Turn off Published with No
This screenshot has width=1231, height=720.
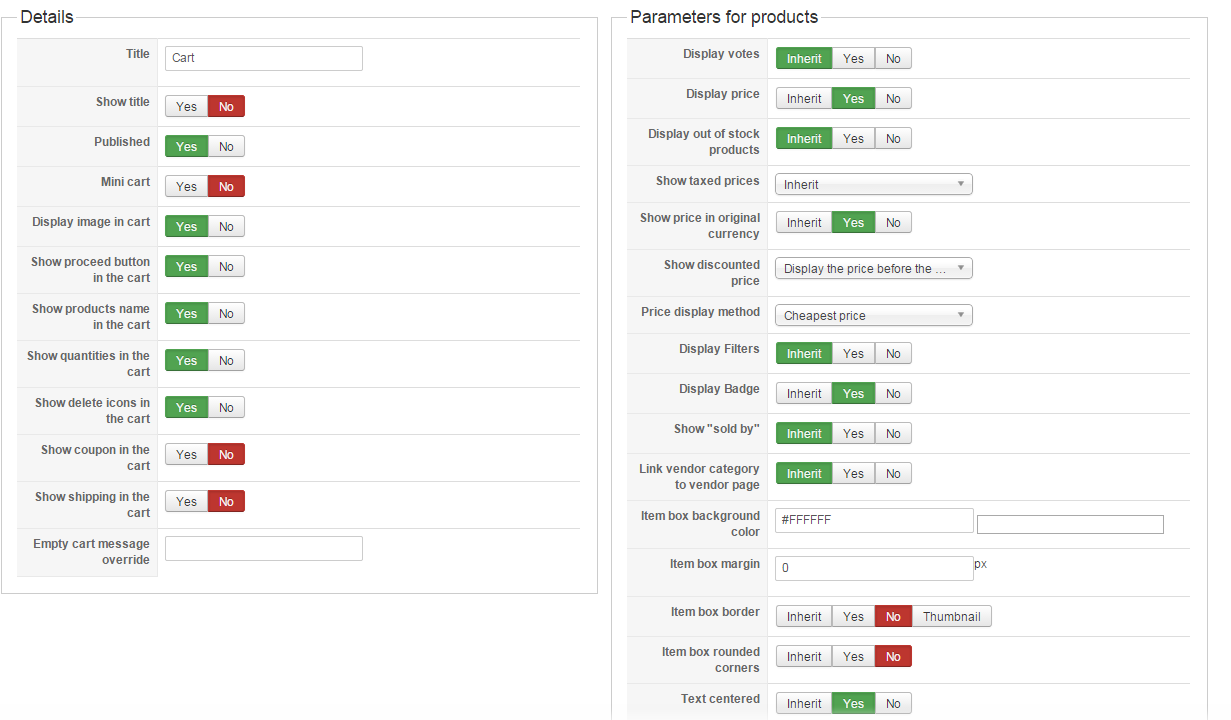point(226,146)
